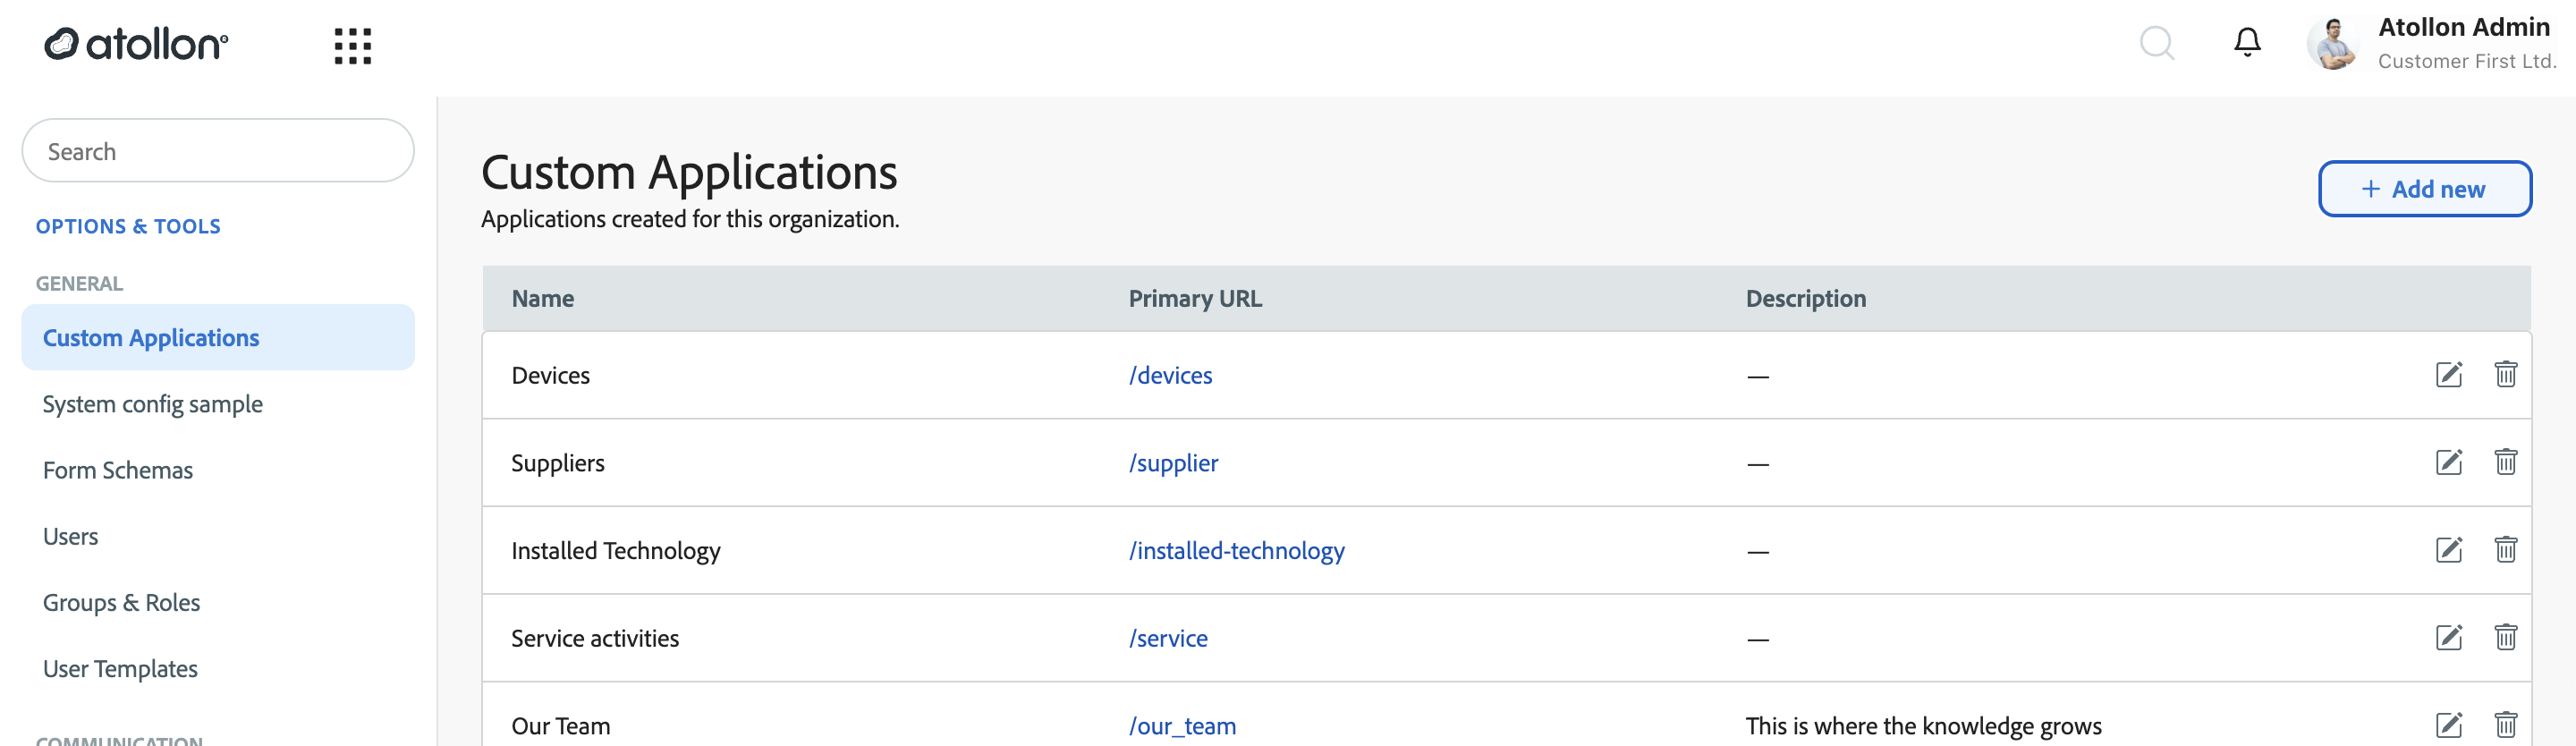Screen dimensions: 2576x746
Task: Delete the Service activities application
Action: (x=2505, y=637)
